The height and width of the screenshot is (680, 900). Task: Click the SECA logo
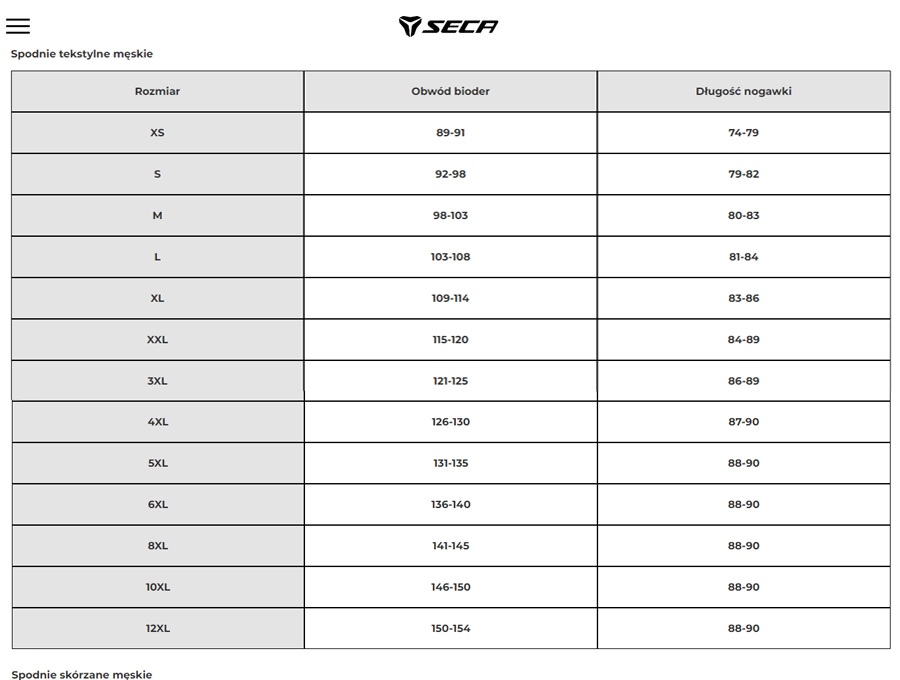(x=448, y=26)
